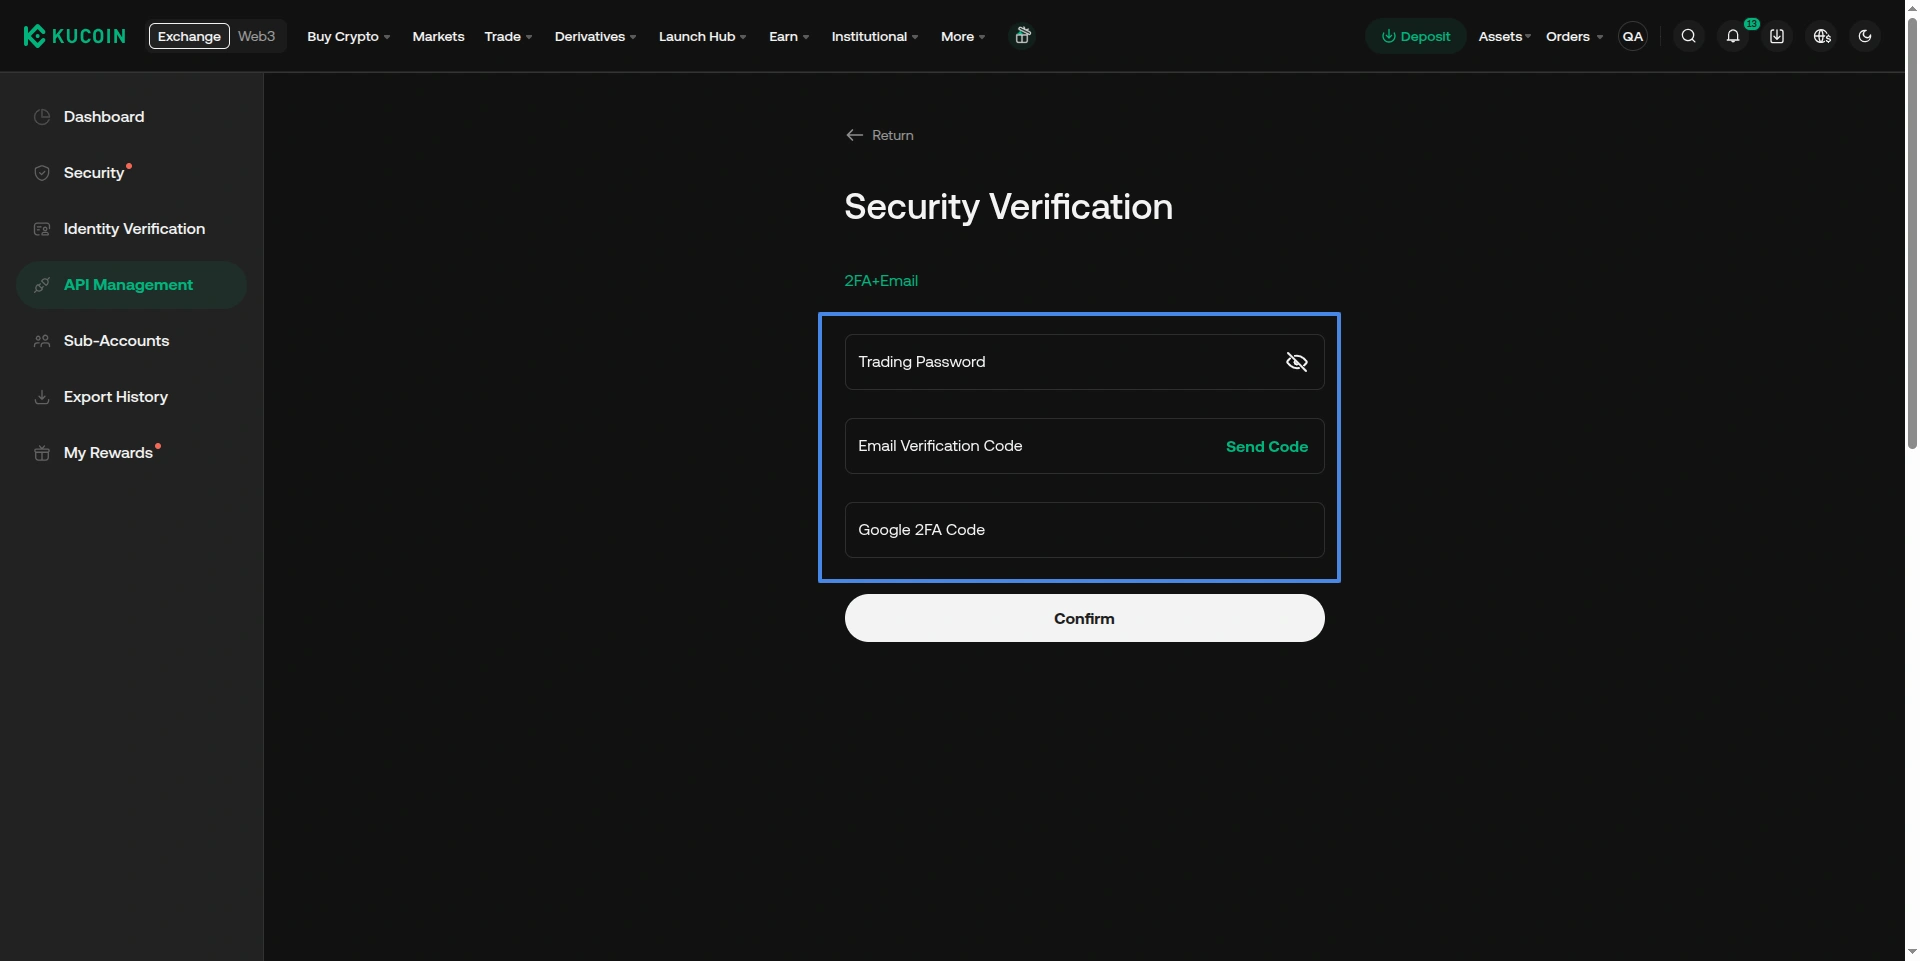Click the Confirm button
Screen dimensions: 1920x961
[x=1085, y=618]
